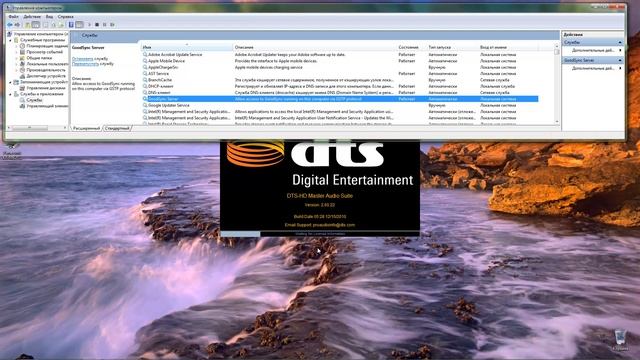The height and width of the screenshot is (360, 640).
Task: Sort by the Вход от имени column
Action: [508, 47]
